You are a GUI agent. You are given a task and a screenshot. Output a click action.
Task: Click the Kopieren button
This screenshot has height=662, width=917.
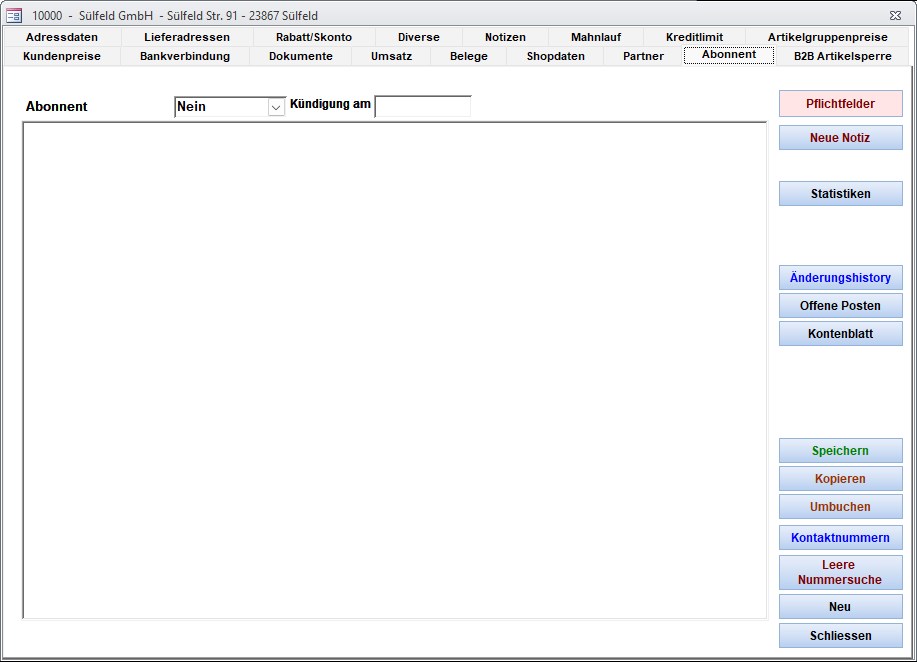point(840,479)
